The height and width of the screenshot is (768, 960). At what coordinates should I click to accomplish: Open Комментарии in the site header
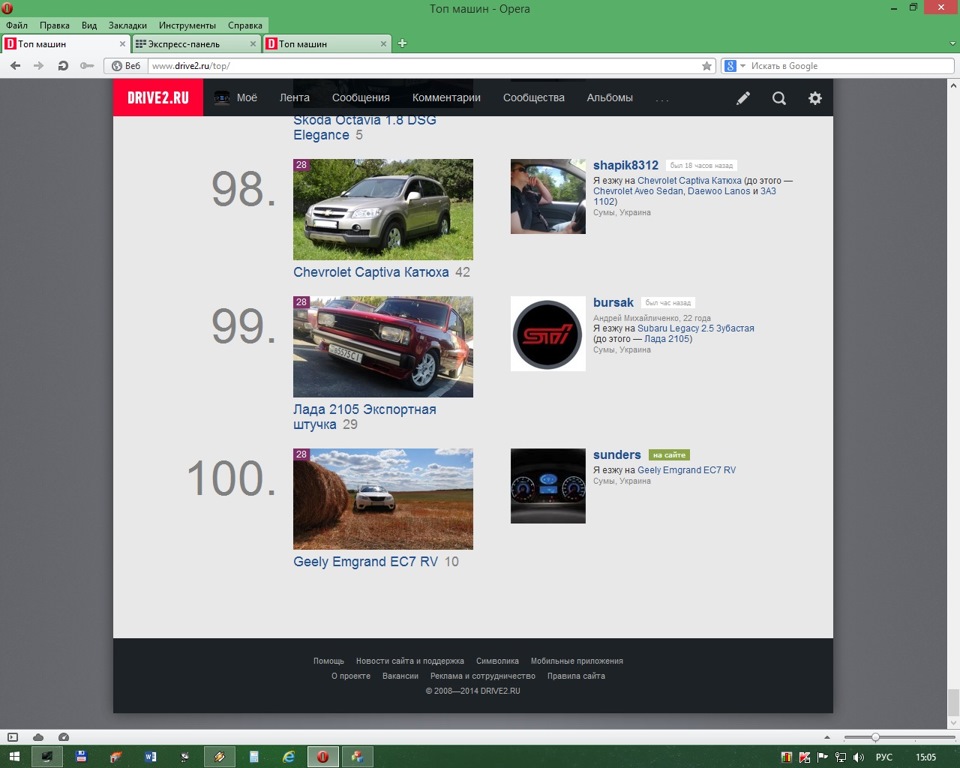(x=446, y=97)
